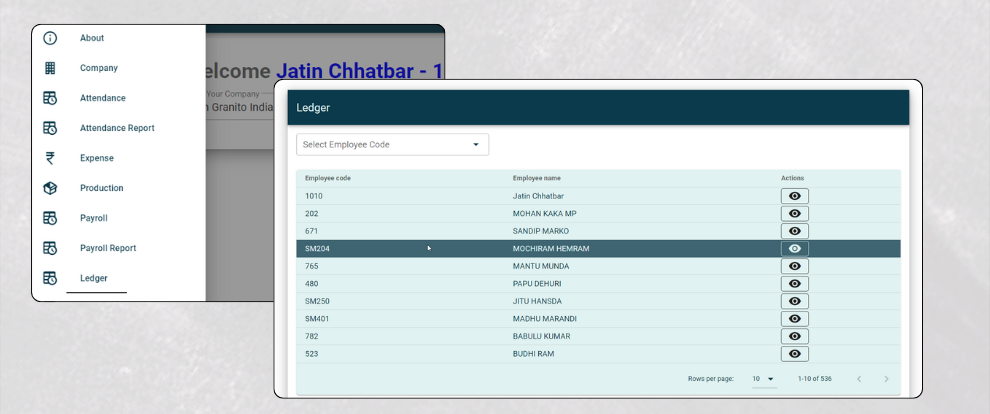
Task: Open the Production menu item
Action: [102, 188]
